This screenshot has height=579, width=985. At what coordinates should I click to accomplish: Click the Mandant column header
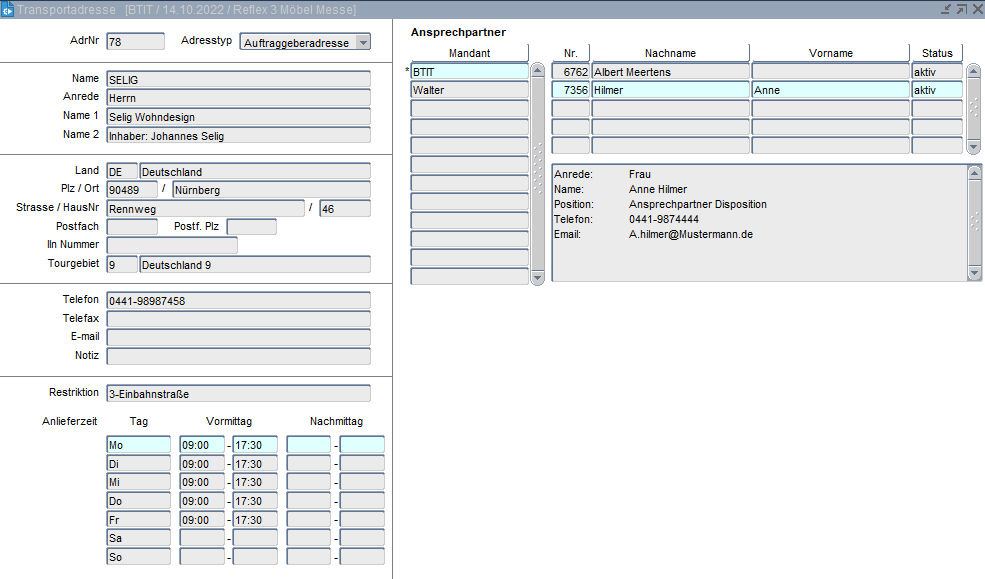point(469,53)
